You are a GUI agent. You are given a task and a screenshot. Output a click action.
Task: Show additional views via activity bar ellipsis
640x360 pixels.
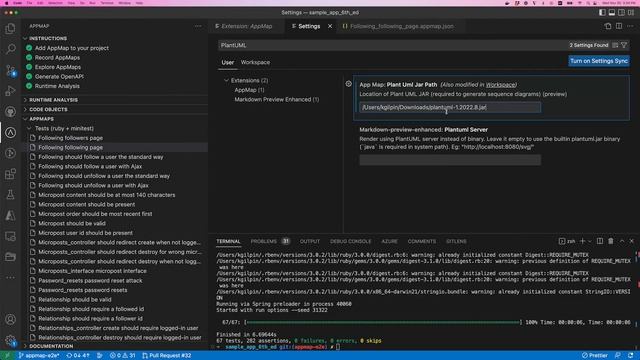coord(10,278)
